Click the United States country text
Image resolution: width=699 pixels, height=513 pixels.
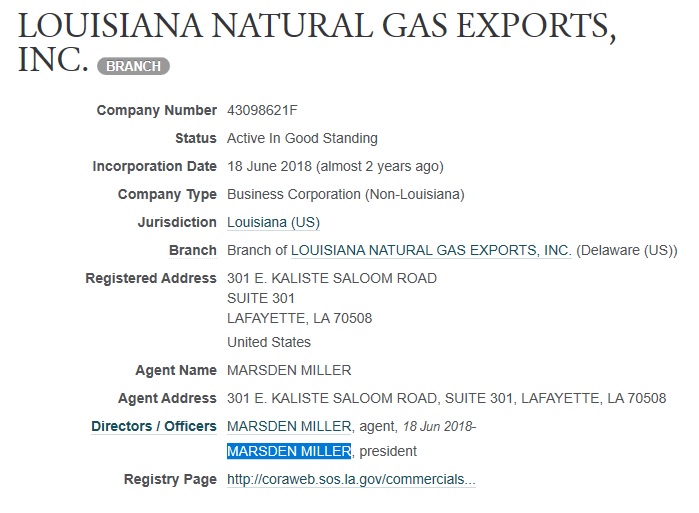269,342
